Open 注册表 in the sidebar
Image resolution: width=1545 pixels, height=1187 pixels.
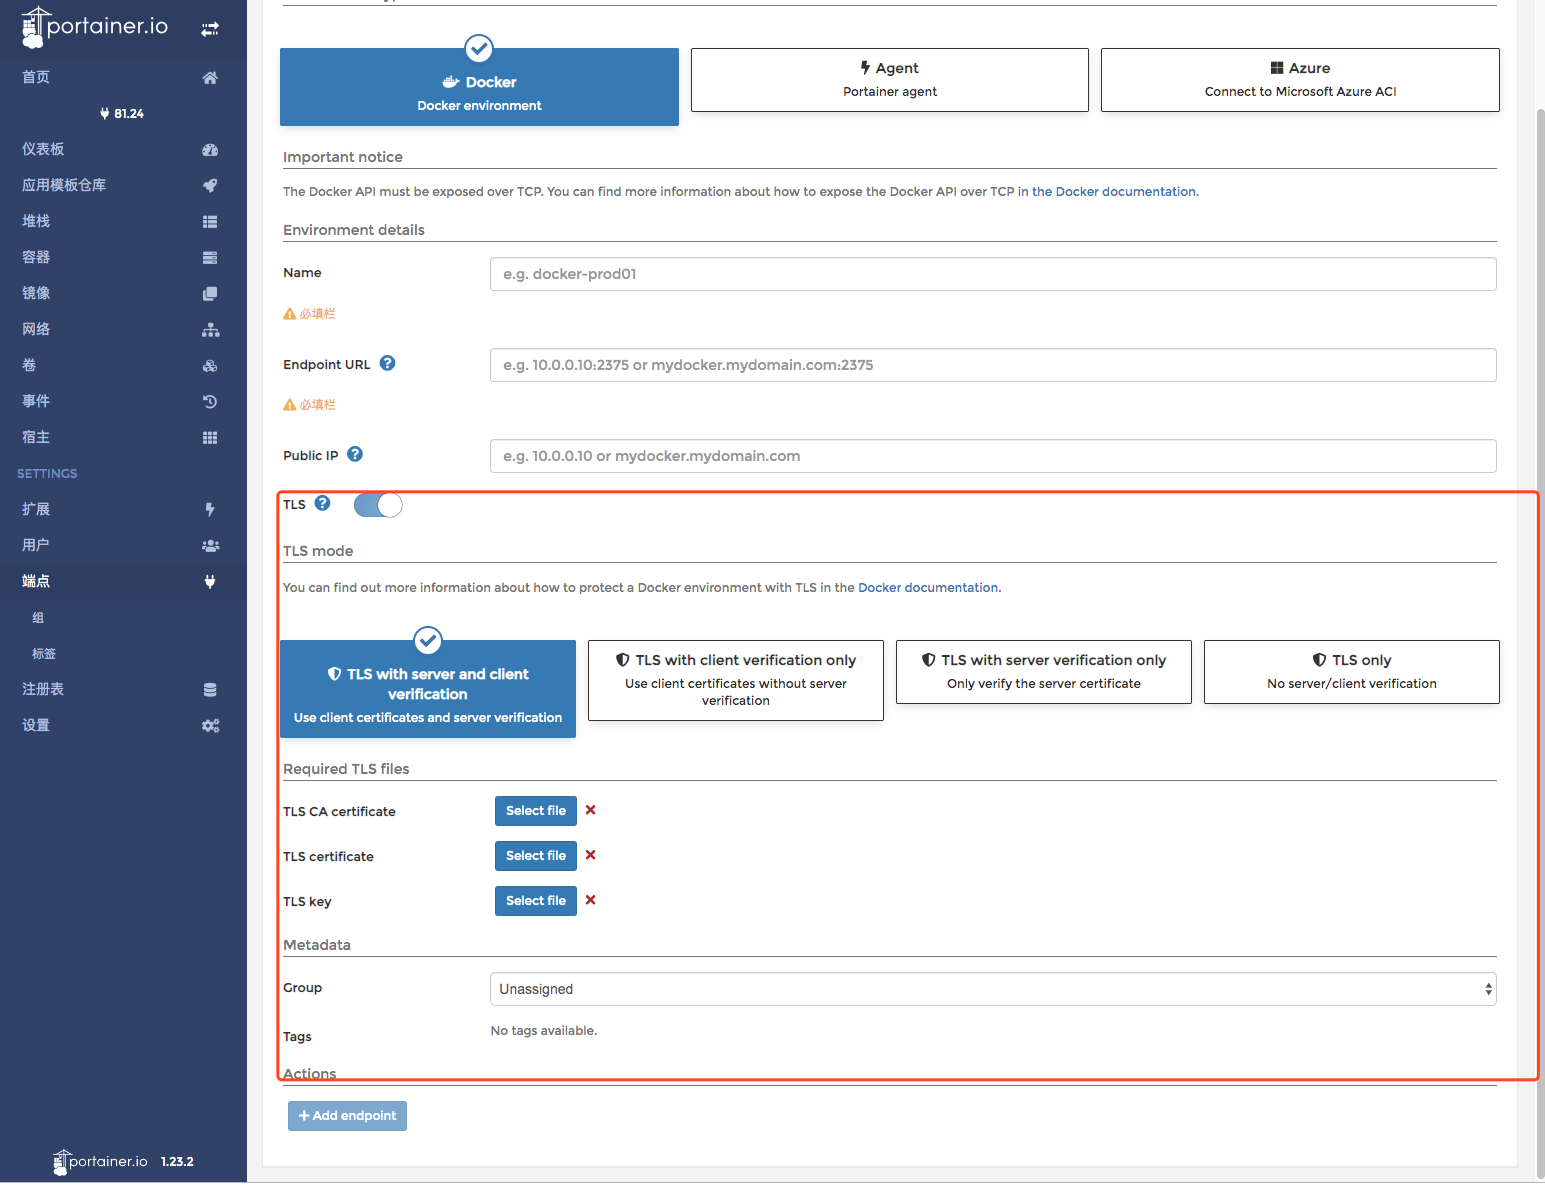click(43, 689)
